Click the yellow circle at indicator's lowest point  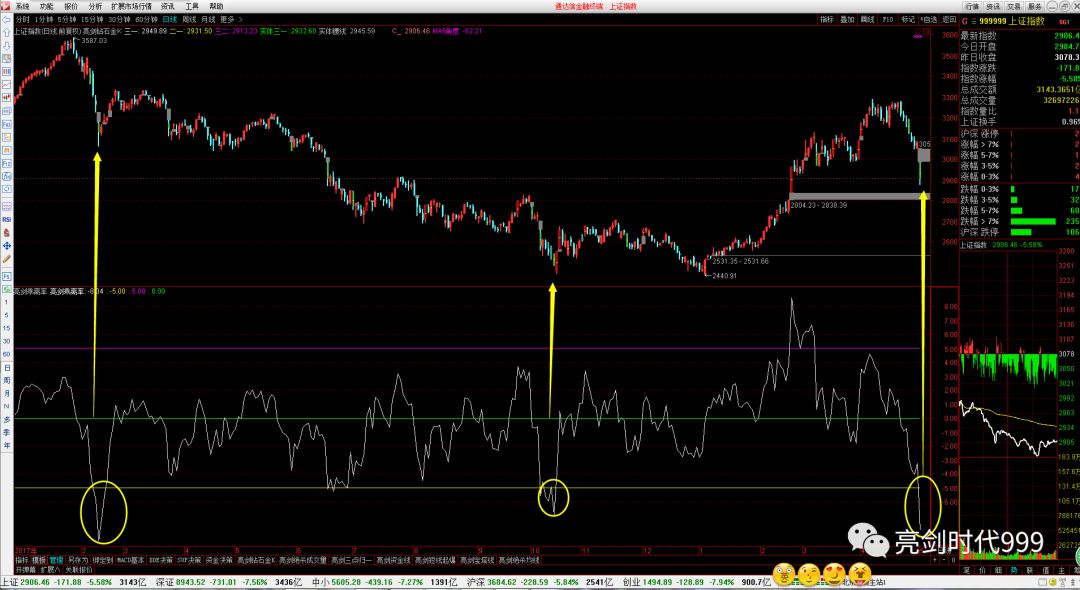pos(103,511)
